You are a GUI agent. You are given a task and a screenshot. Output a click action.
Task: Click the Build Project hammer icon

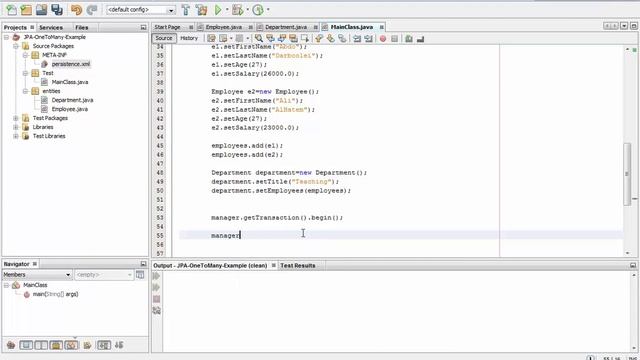[186, 9]
